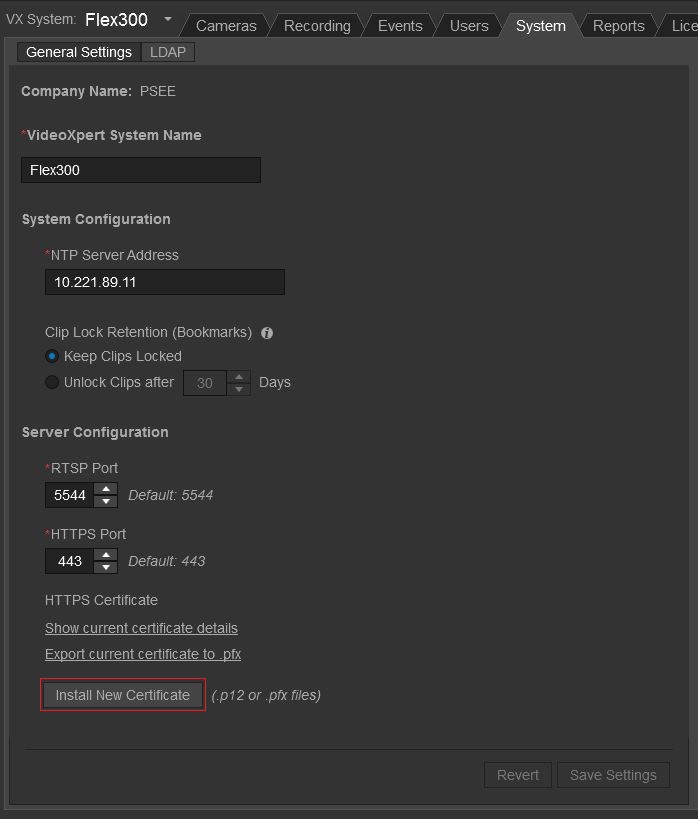Open the Cameras tab
Image resolution: width=698 pixels, height=819 pixels.
(226, 26)
